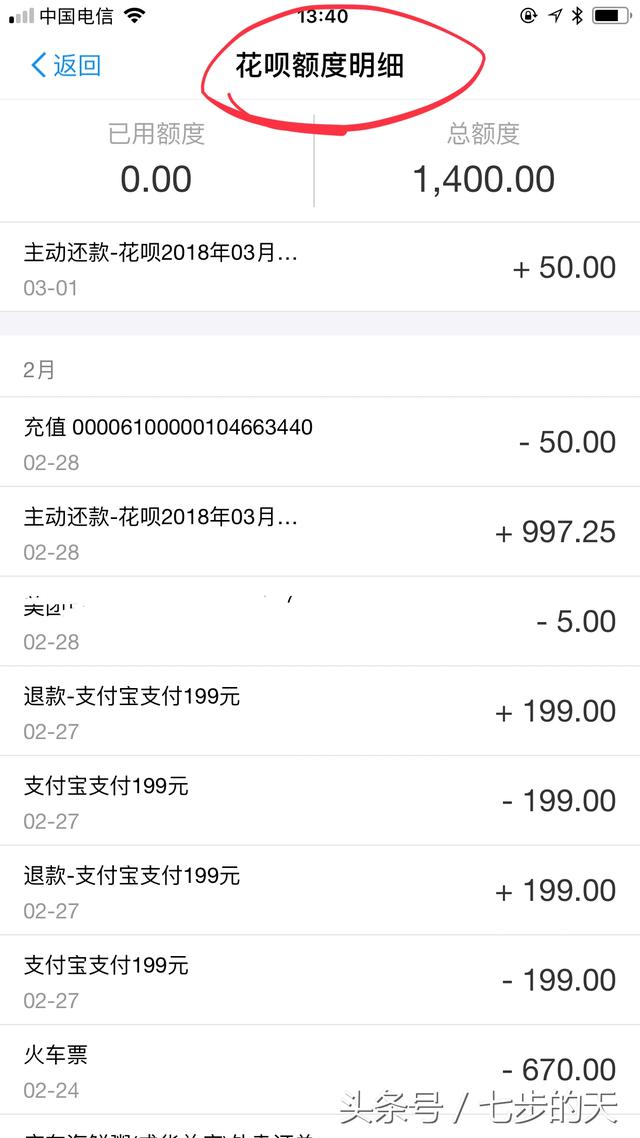Tap the +997.25 amount

(x=556, y=532)
